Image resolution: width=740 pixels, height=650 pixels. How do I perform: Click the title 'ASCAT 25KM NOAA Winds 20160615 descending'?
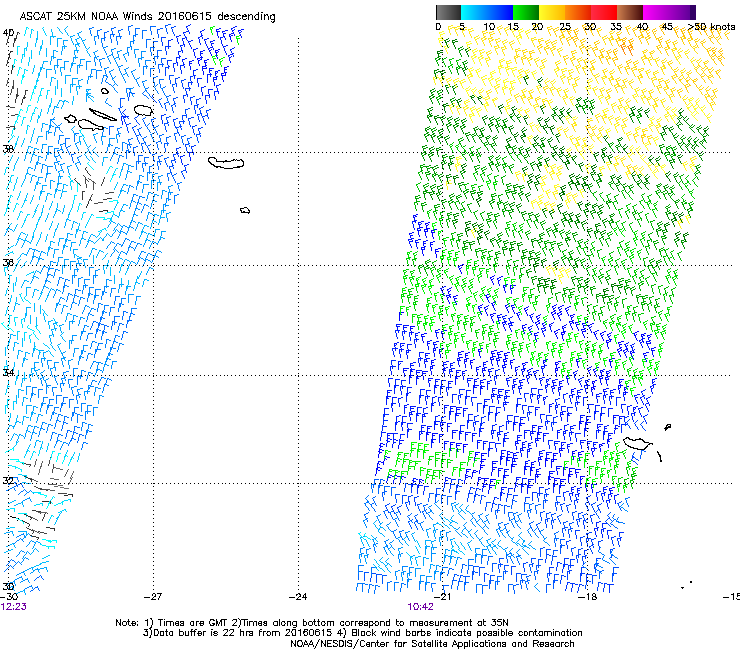[x=147, y=17]
